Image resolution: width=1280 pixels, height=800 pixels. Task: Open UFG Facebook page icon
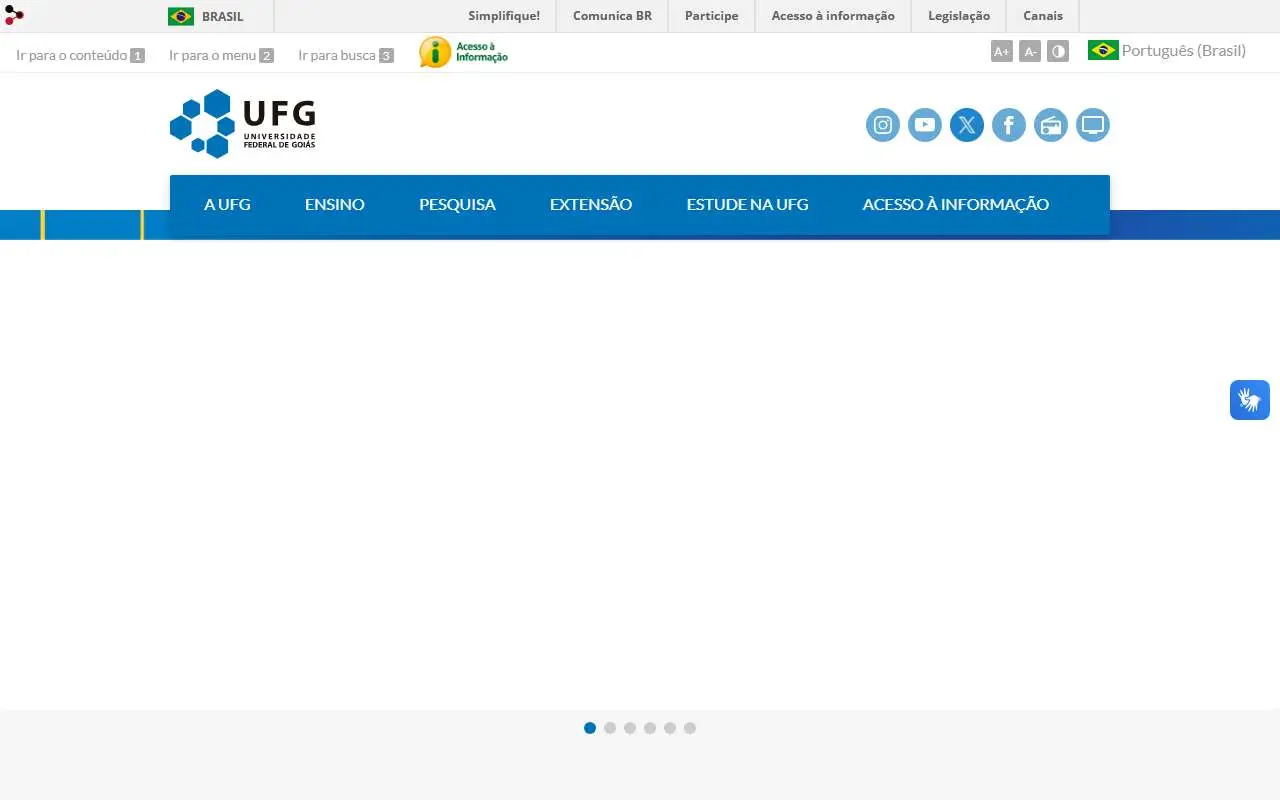click(1009, 125)
